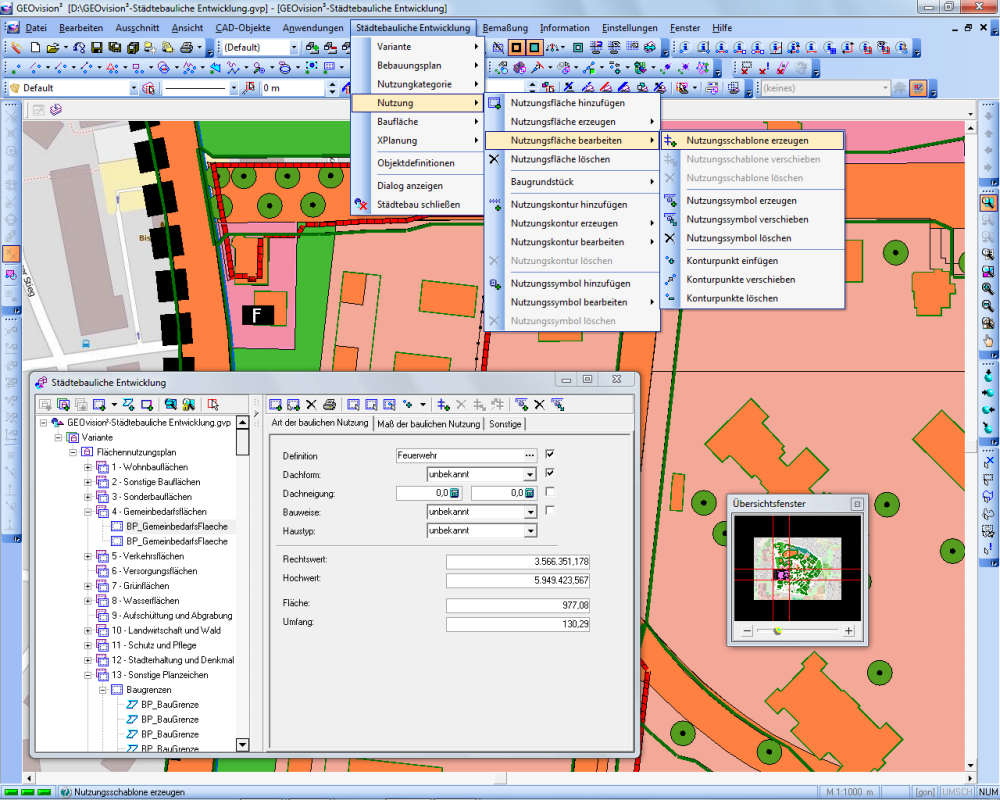Image resolution: width=1000 pixels, height=800 pixels.
Task: Open the Dachform dropdown
Action: 530,474
